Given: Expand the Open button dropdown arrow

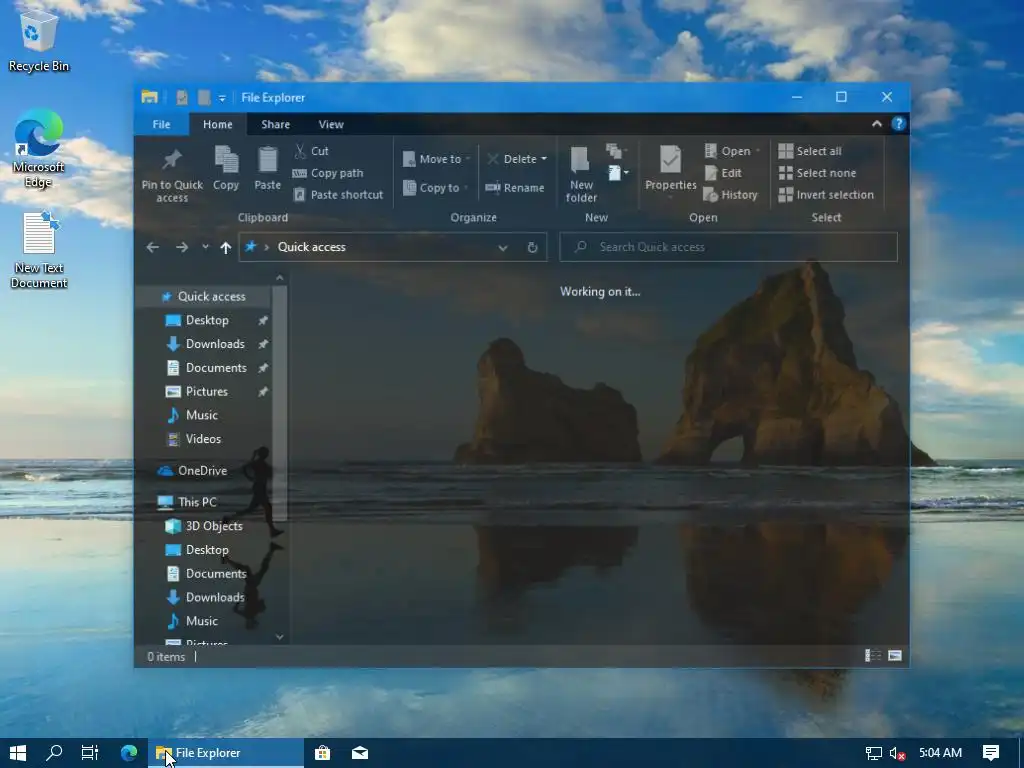Looking at the screenshot, I should coord(758,151).
